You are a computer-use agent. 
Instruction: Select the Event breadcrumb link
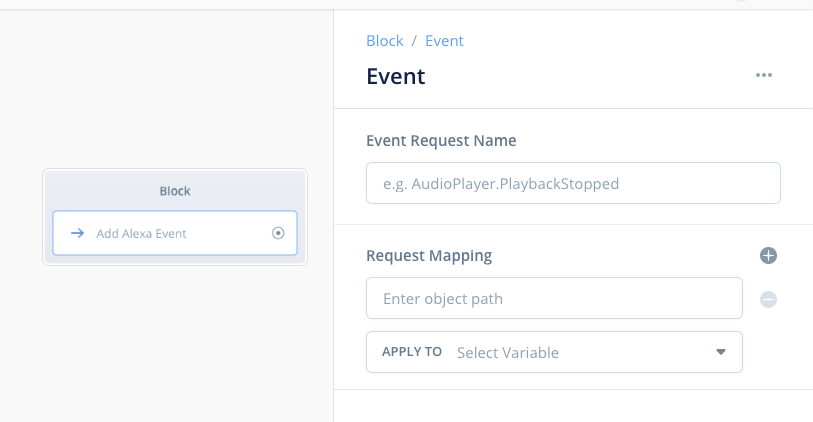click(444, 41)
